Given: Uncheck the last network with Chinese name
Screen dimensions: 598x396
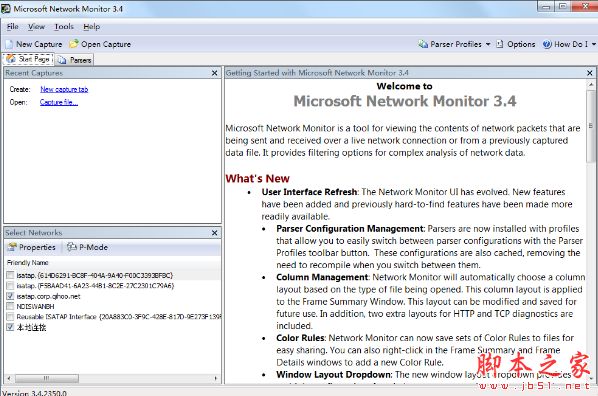Looking at the screenshot, I should 10,327.
